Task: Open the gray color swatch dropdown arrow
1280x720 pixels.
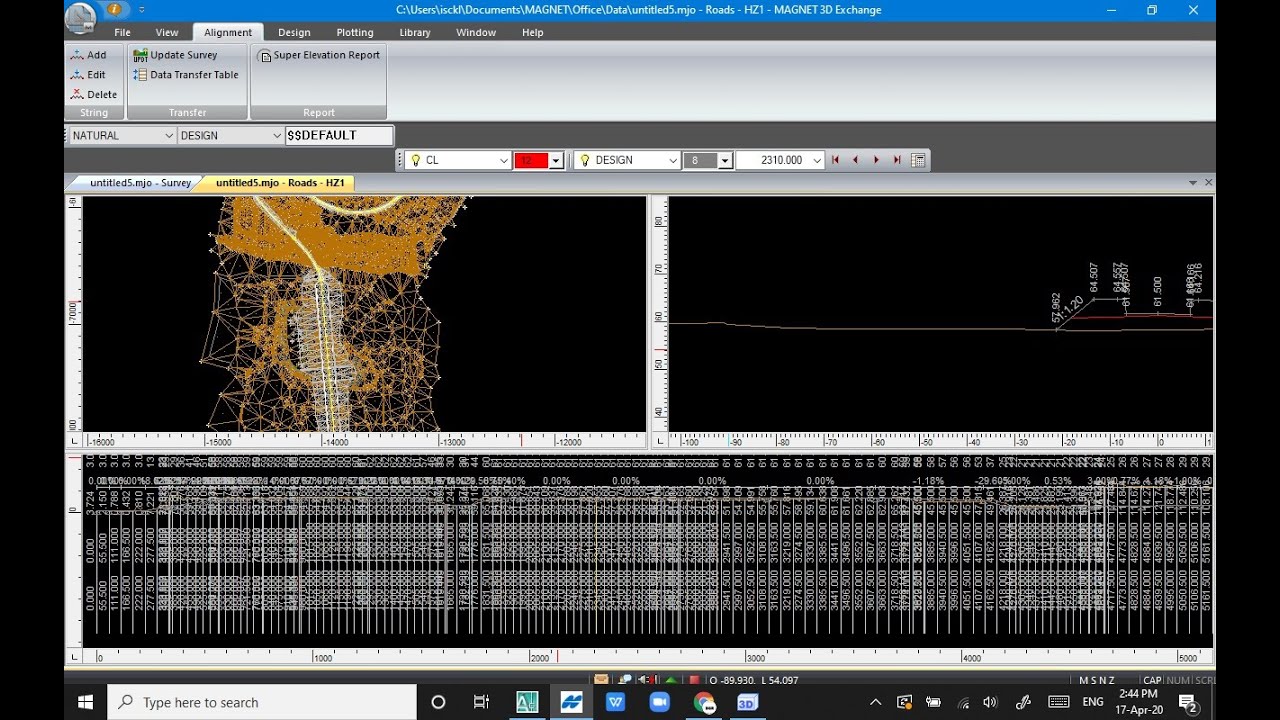Action: (x=726, y=160)
